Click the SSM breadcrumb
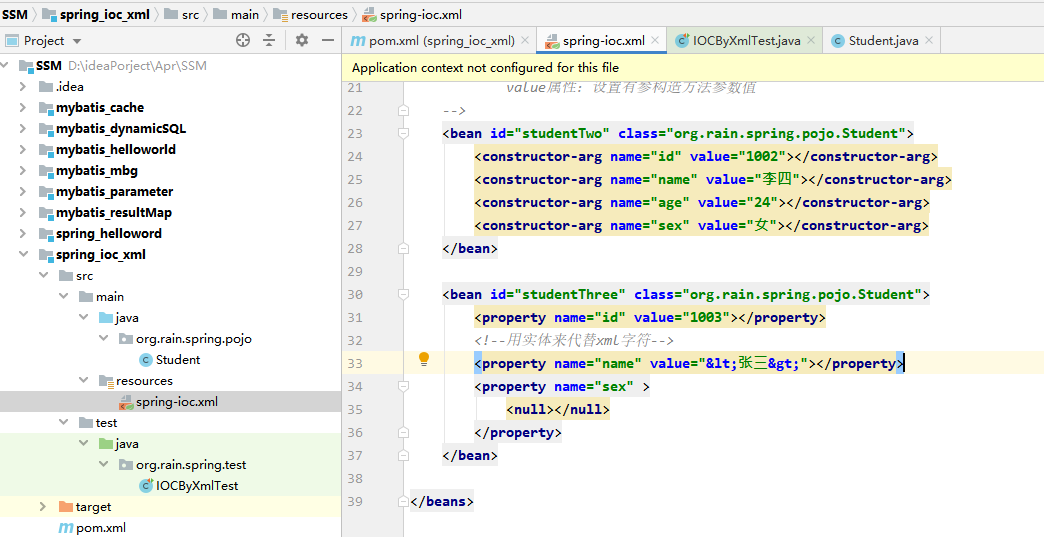Image resolution: width=1044 pixels, height=537 pixels. point(15,15)
